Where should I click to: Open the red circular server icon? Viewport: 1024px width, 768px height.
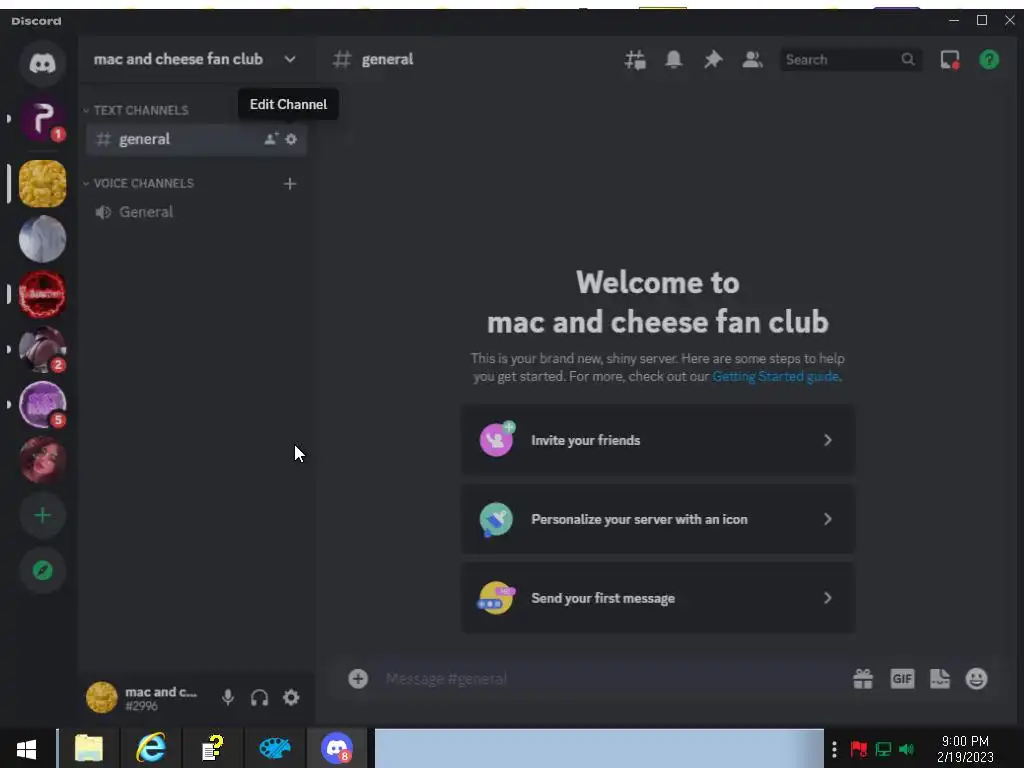[x=42, y=295]
